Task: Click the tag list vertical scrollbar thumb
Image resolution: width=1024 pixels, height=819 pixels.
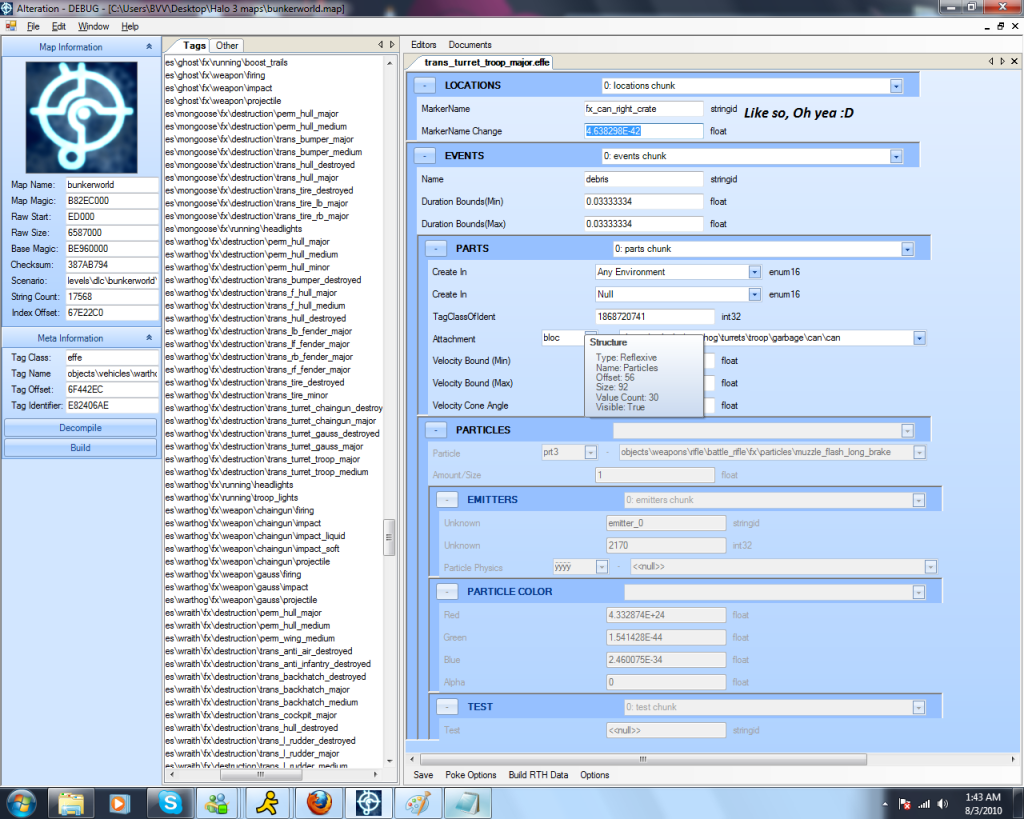Action: [x=389, y=537]
